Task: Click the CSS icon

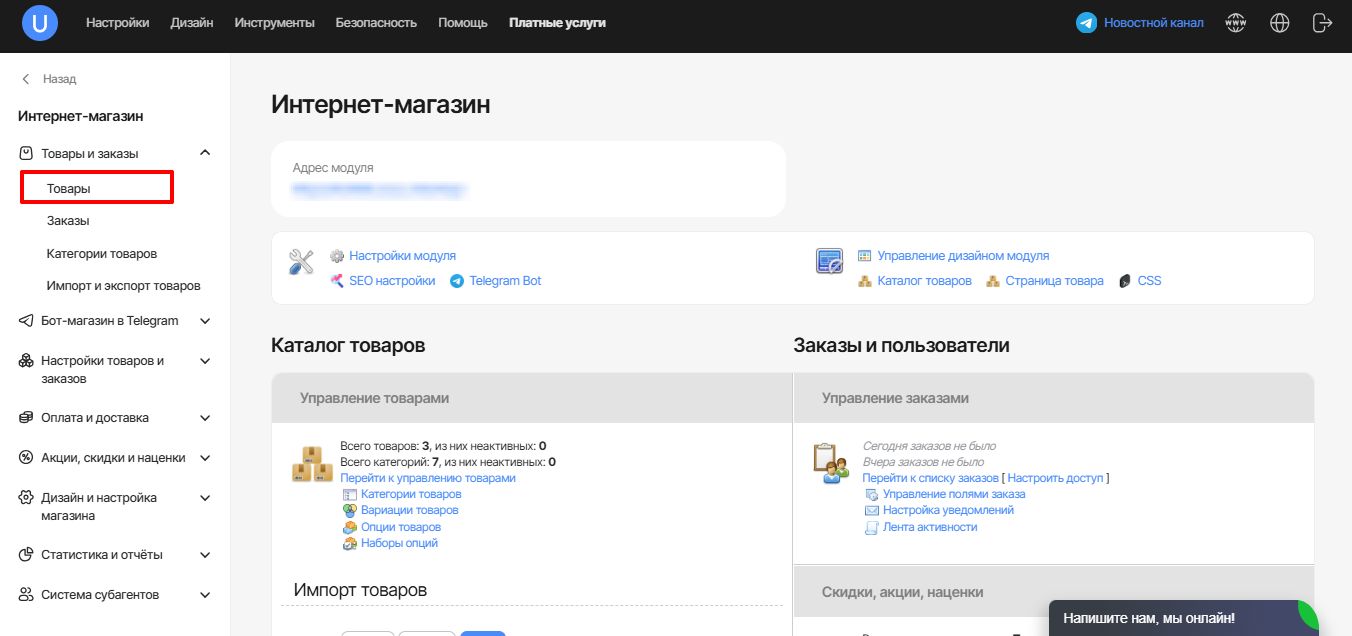Action: pos(1126,281)
